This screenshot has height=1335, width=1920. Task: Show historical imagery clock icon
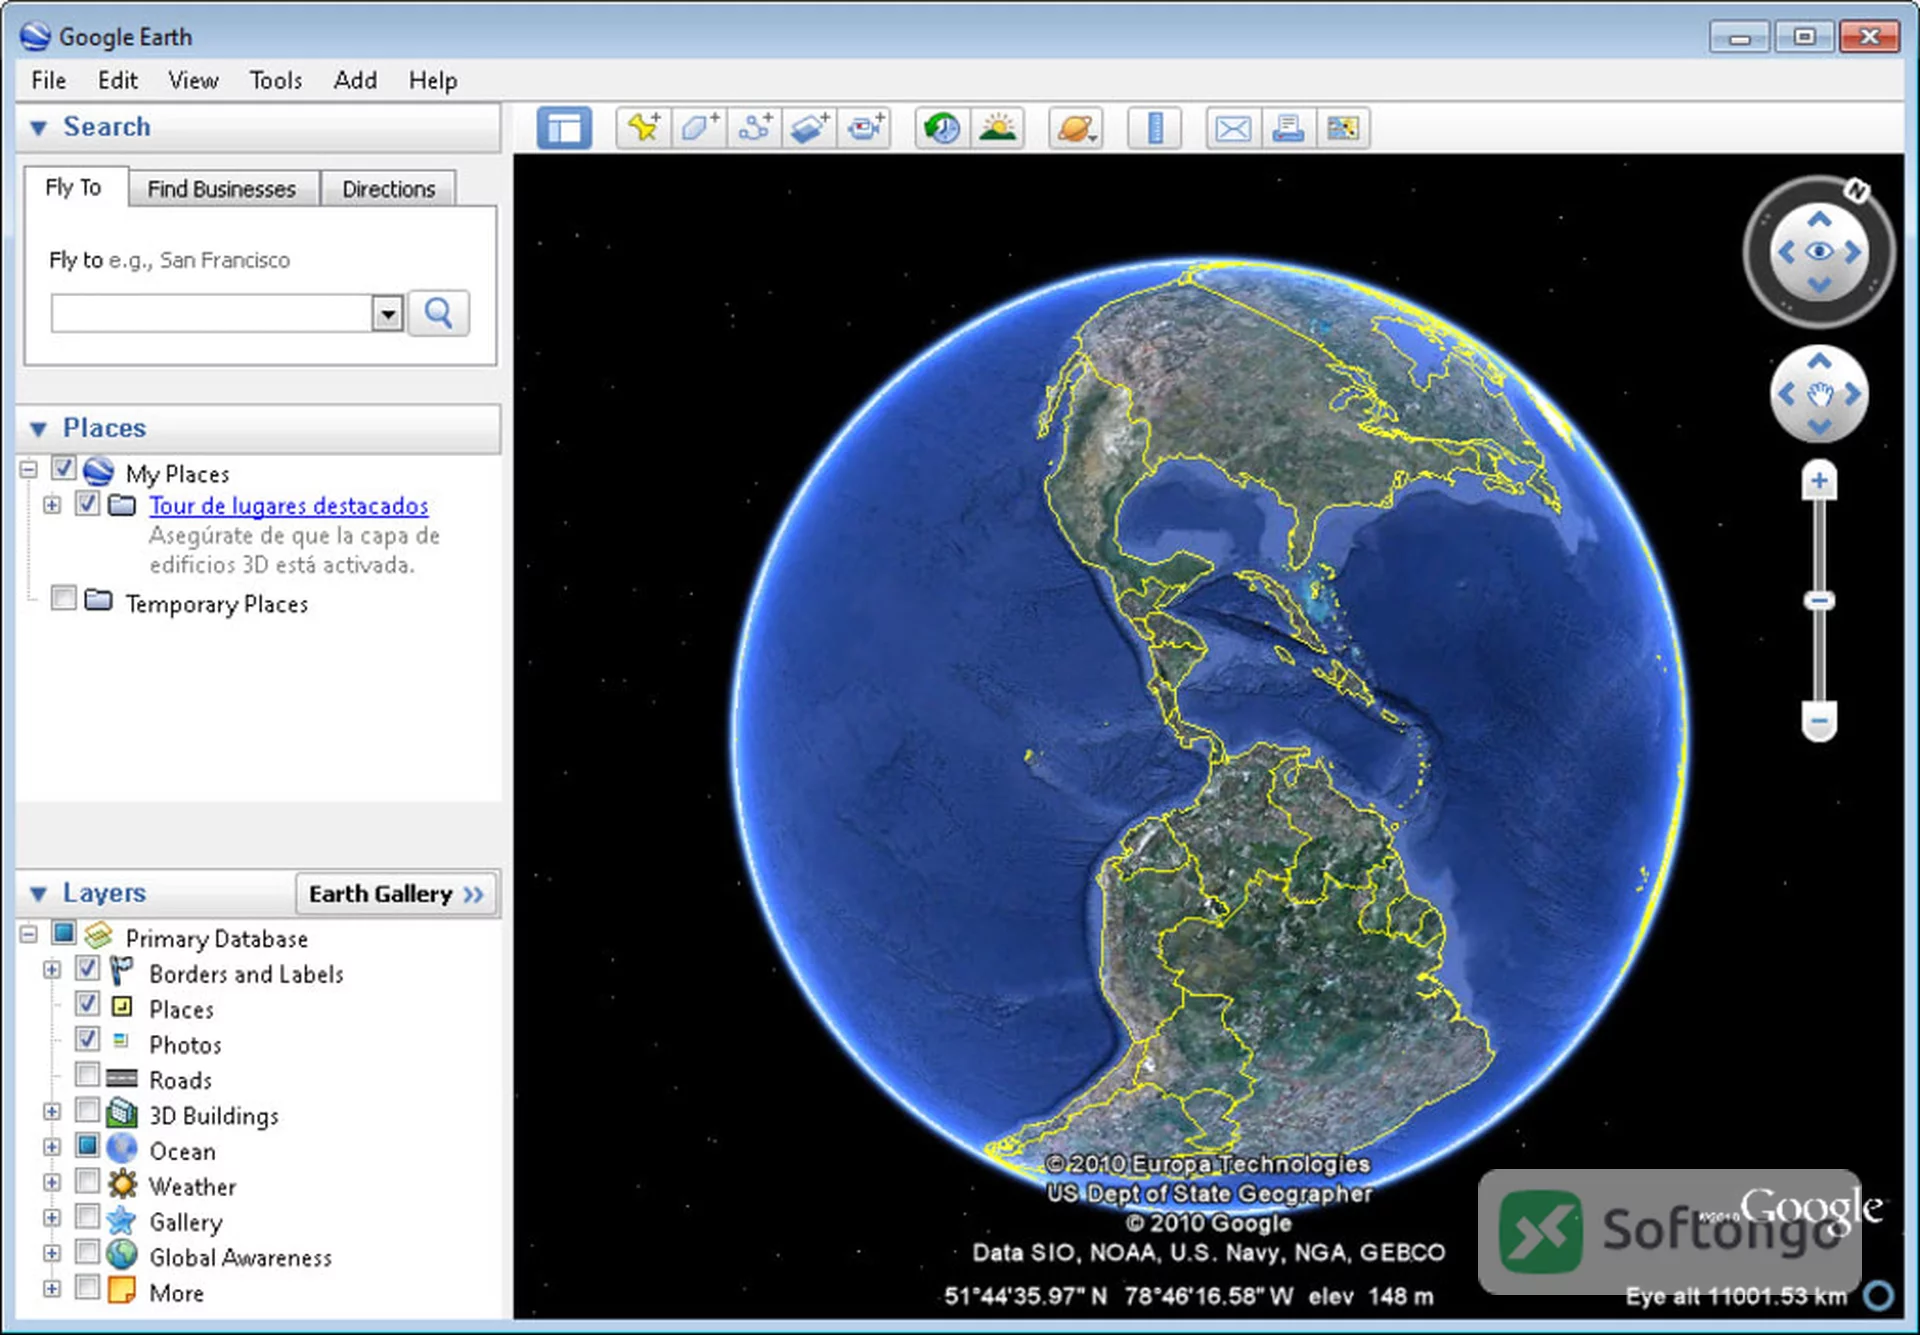click(x=942, y=128)
